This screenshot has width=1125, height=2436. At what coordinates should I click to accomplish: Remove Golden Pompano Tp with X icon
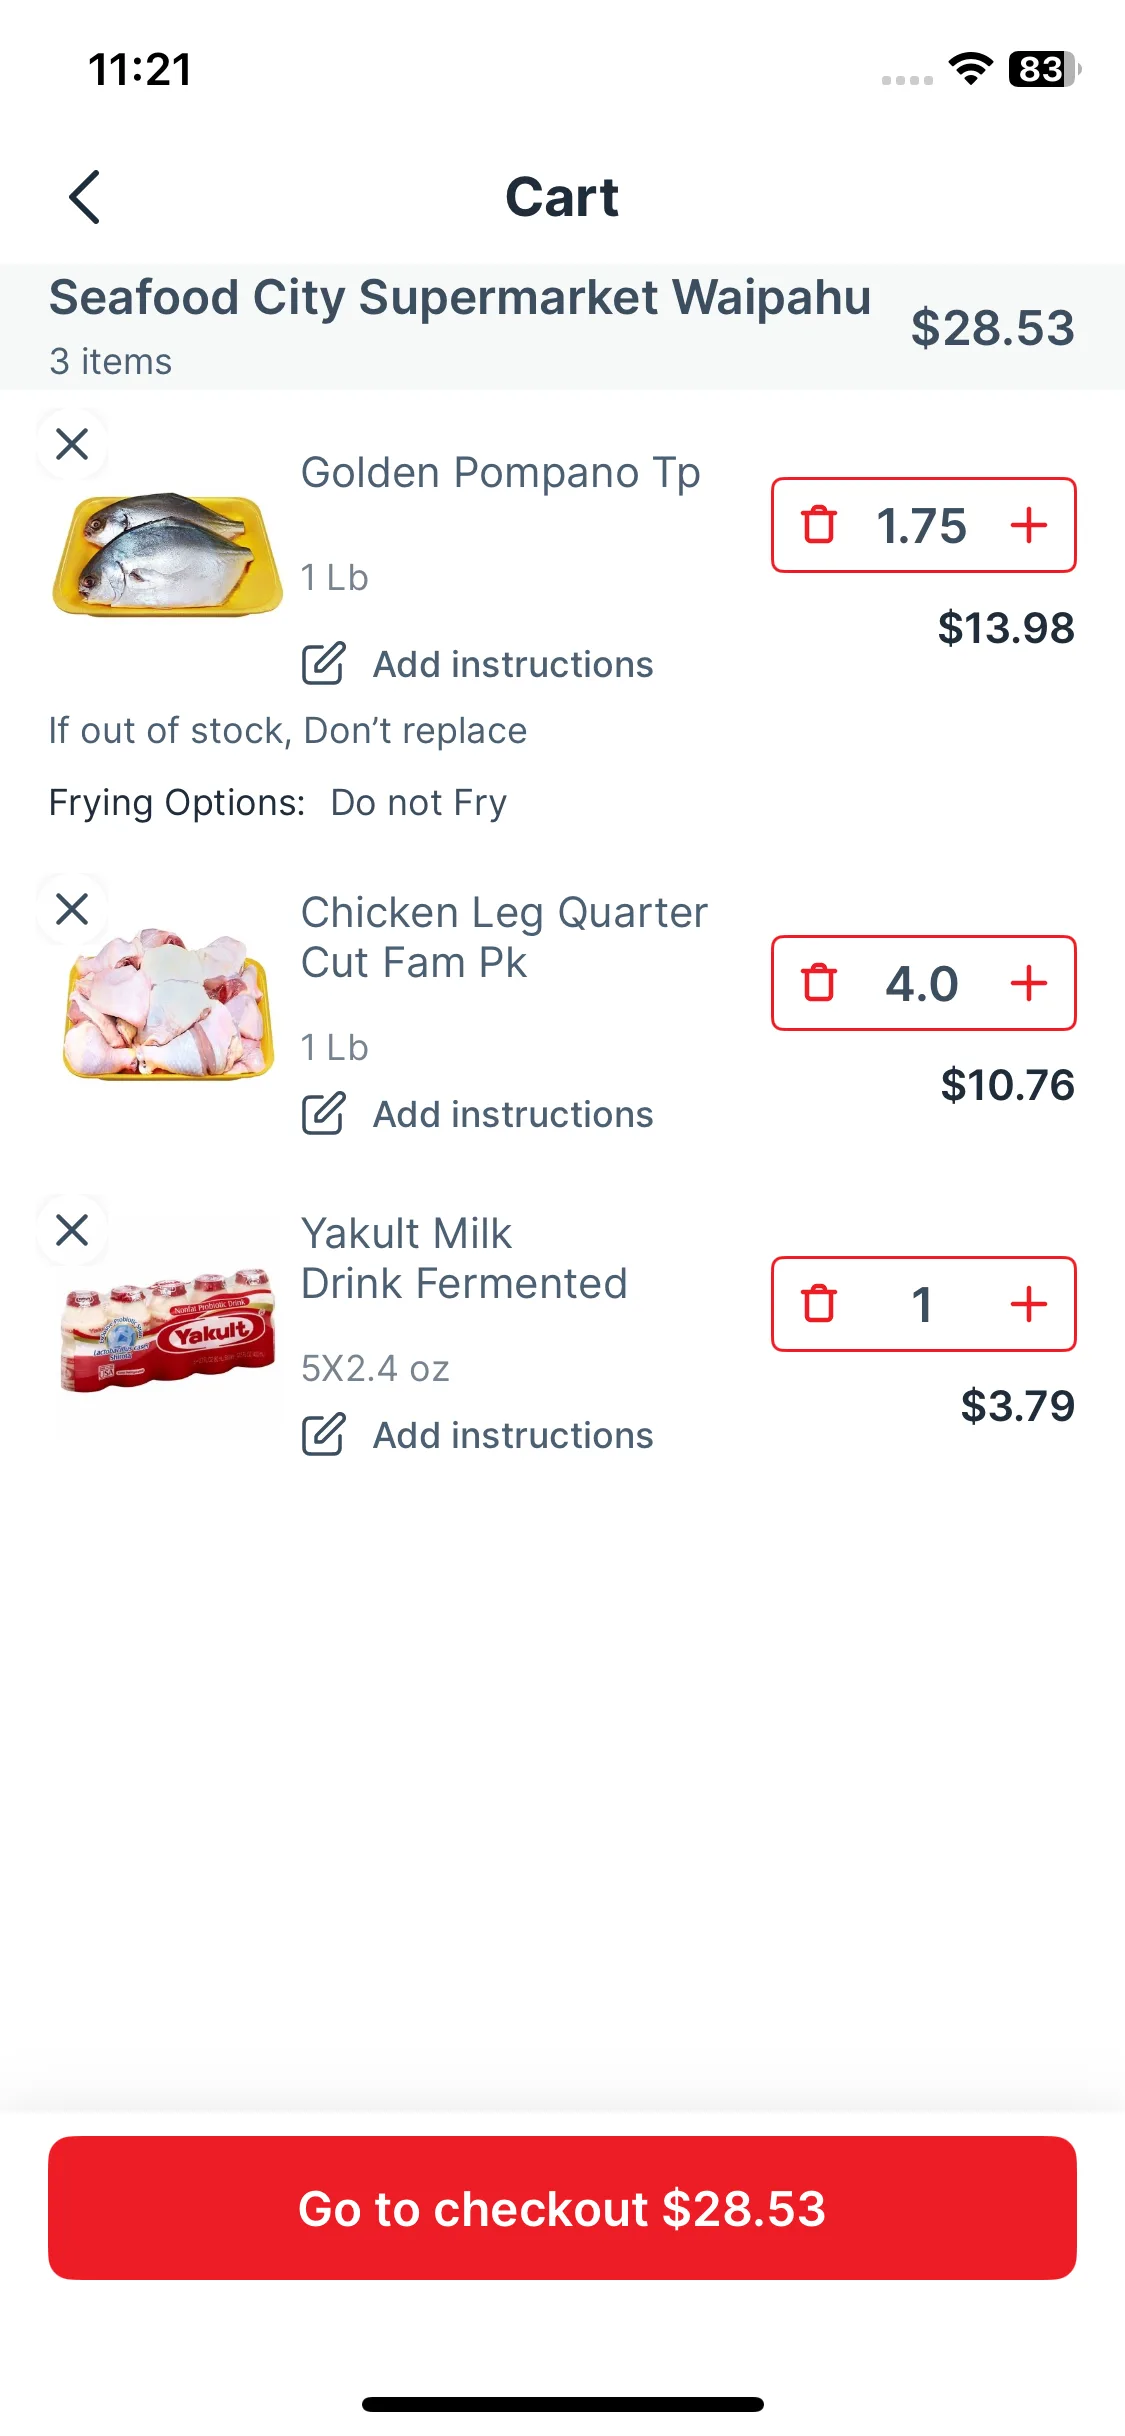(72, 444)
